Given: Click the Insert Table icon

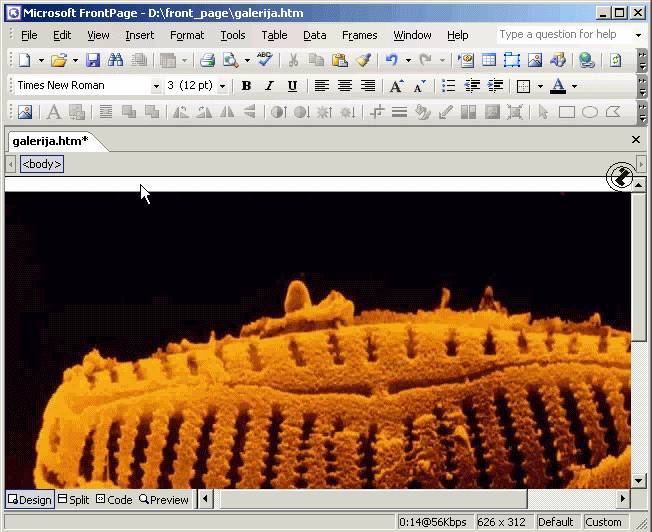Looking at the screenshot, I should coord(489,61).
